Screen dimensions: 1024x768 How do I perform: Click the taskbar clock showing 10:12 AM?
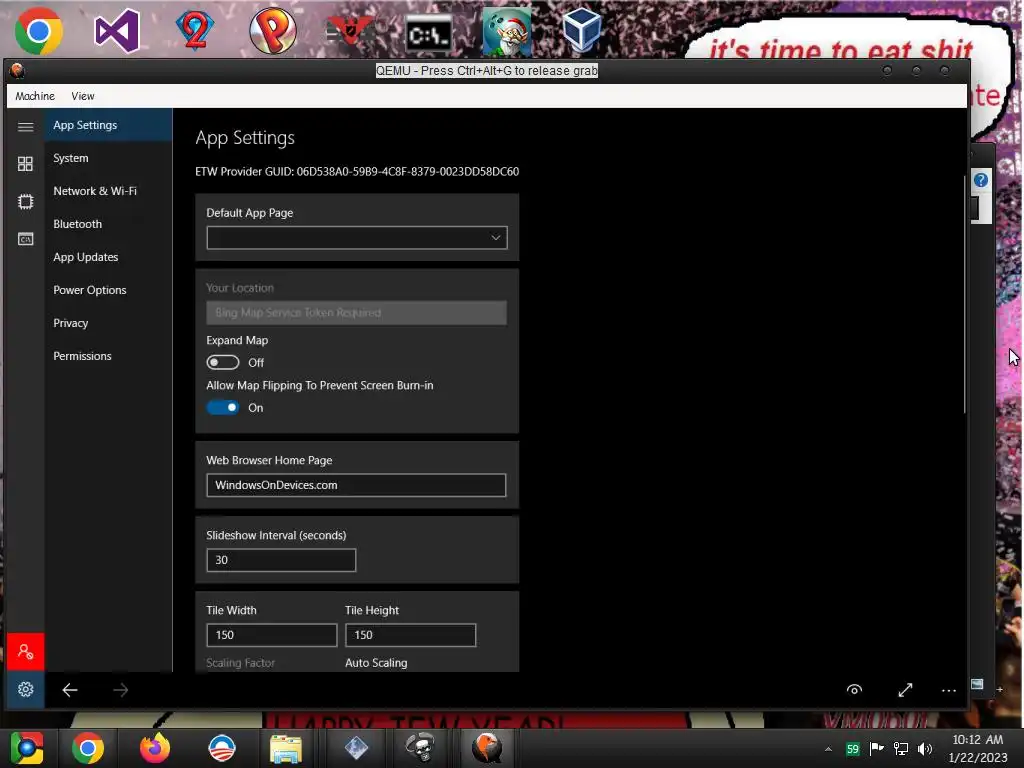point(978,748)
